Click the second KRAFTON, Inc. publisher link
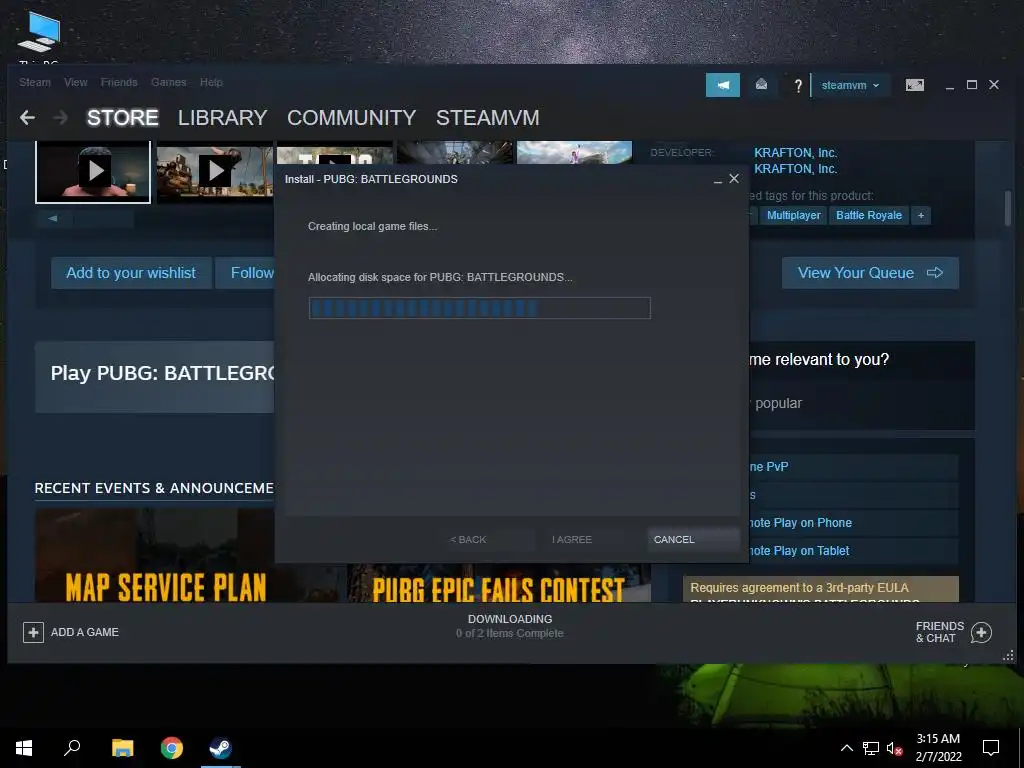The width and height of the screenshot is (1024, 768). click(795, 169)
